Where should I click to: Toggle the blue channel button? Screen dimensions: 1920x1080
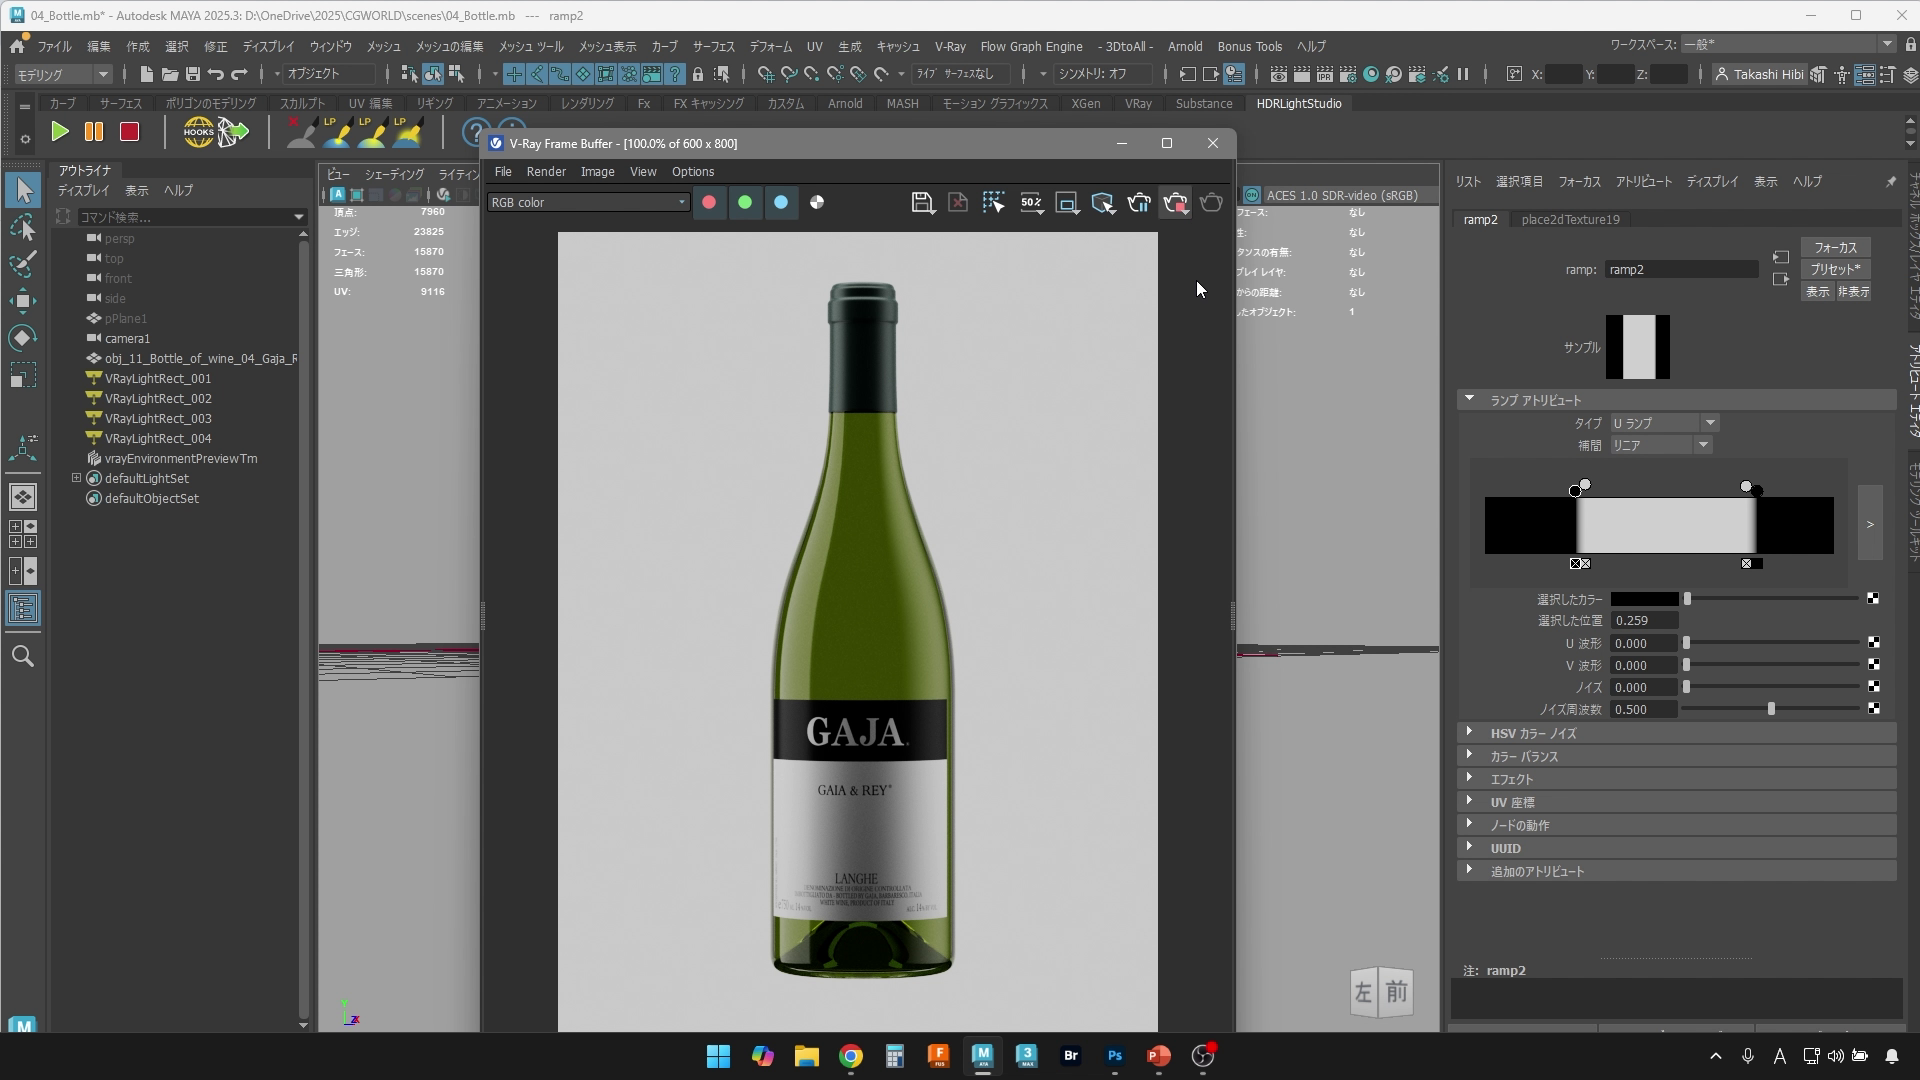click(781, 203)
